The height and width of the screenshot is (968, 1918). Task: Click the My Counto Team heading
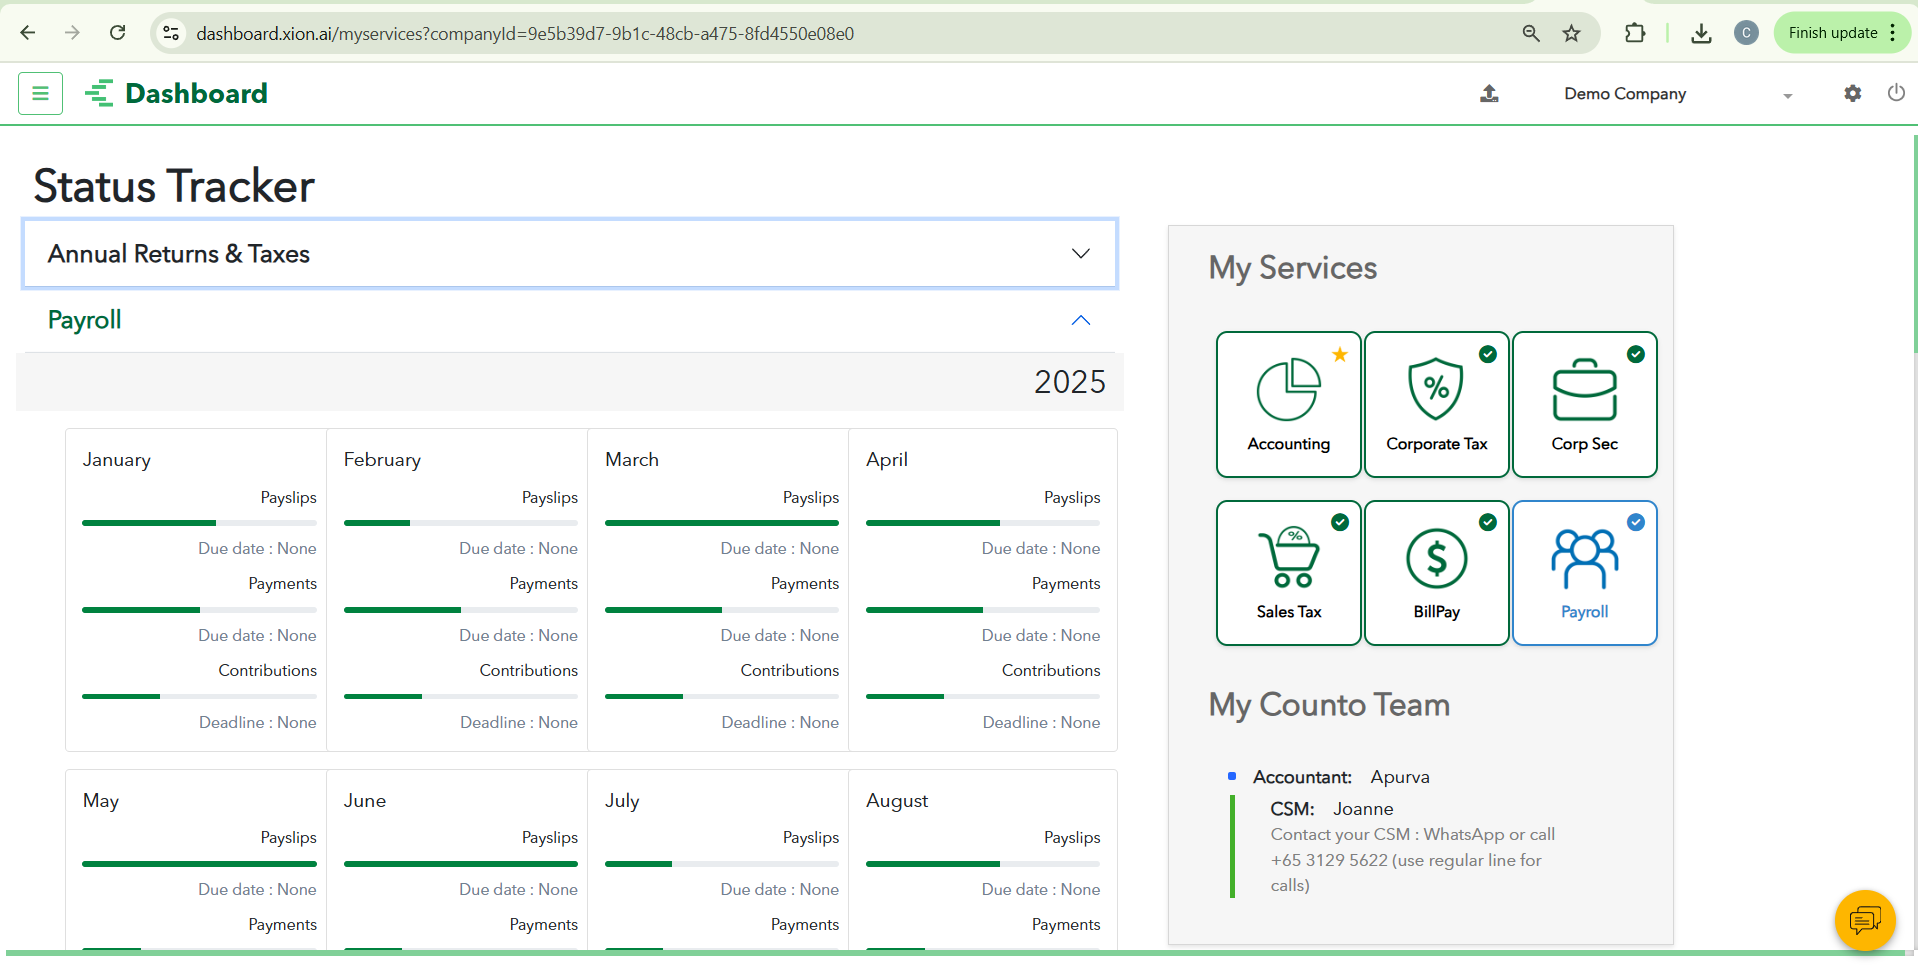point(1329,705)
